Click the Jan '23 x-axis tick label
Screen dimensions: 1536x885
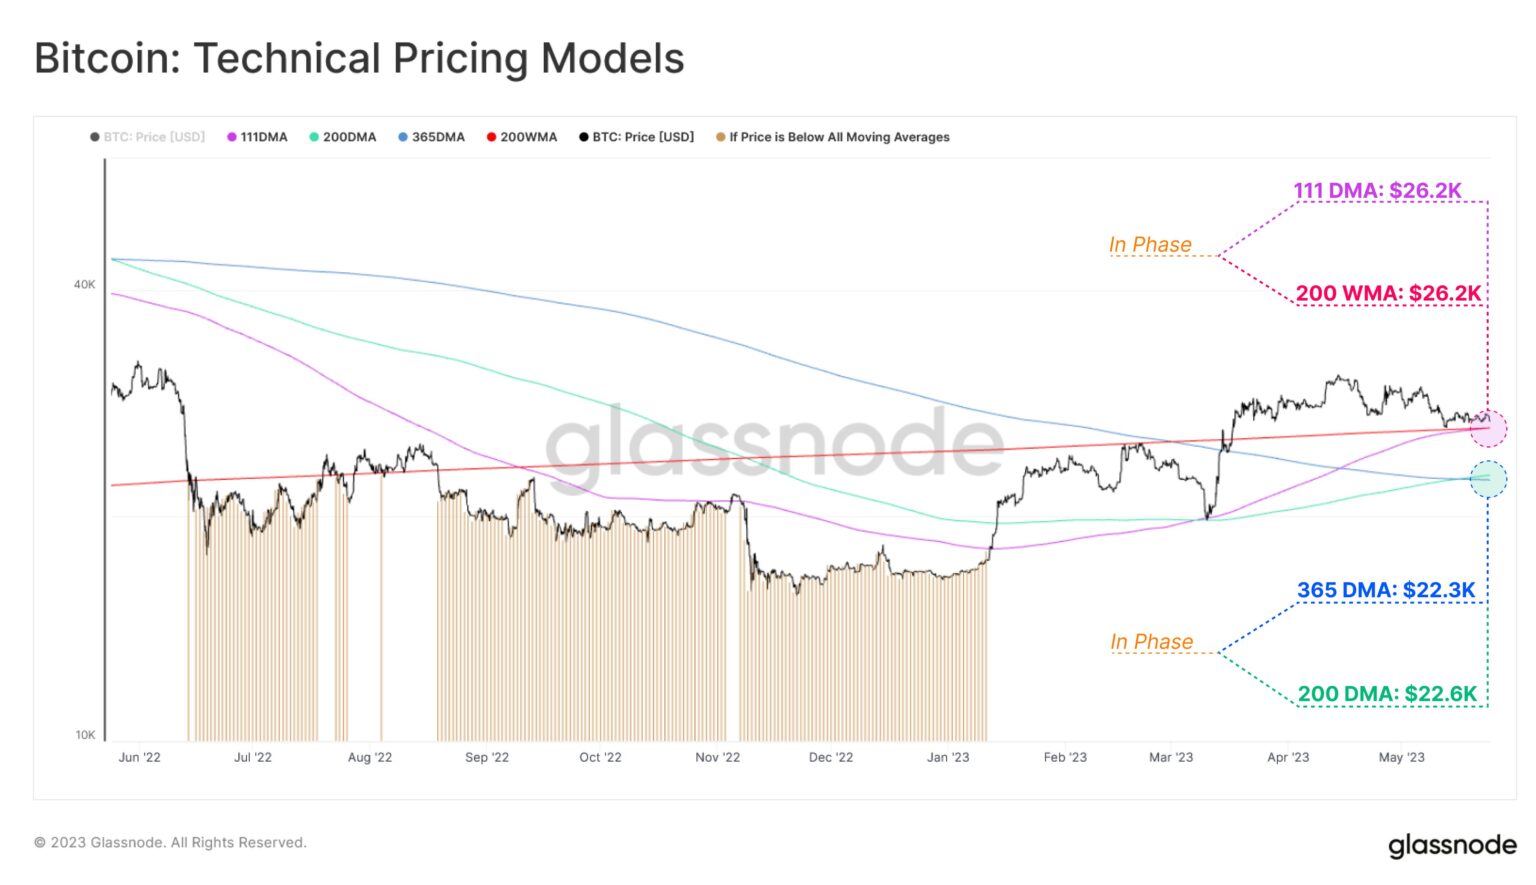[x=948, y=757]
